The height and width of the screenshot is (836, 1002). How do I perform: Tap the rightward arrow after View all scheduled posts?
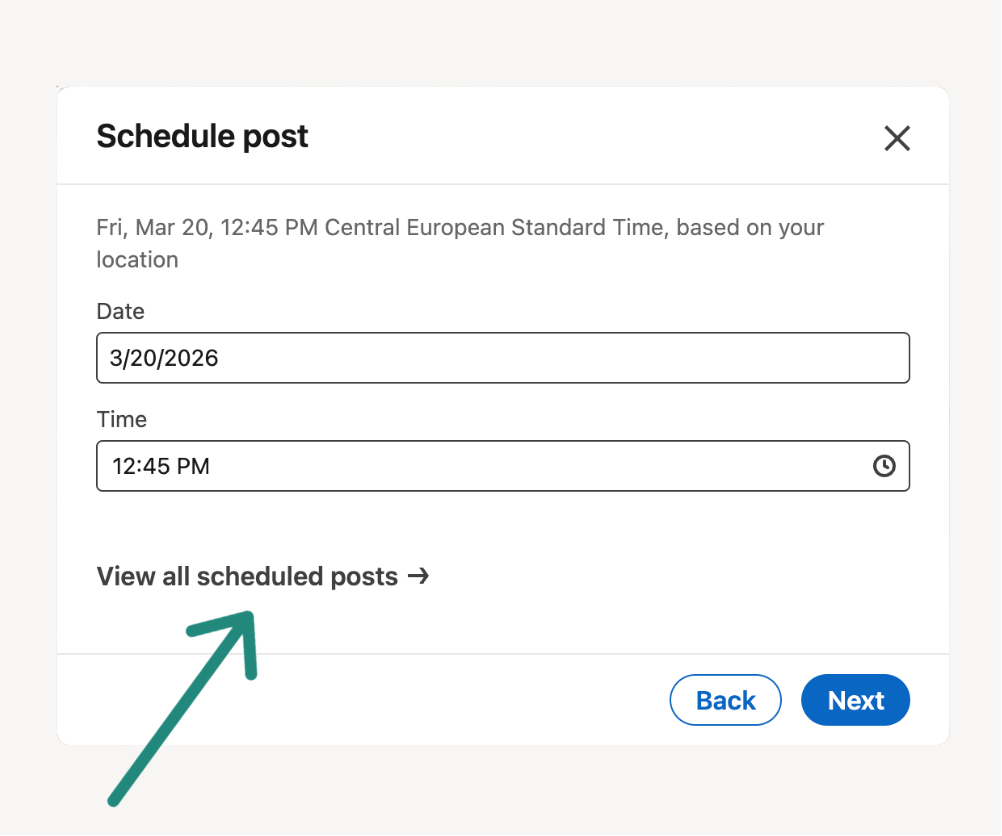[x=421, y=576]
